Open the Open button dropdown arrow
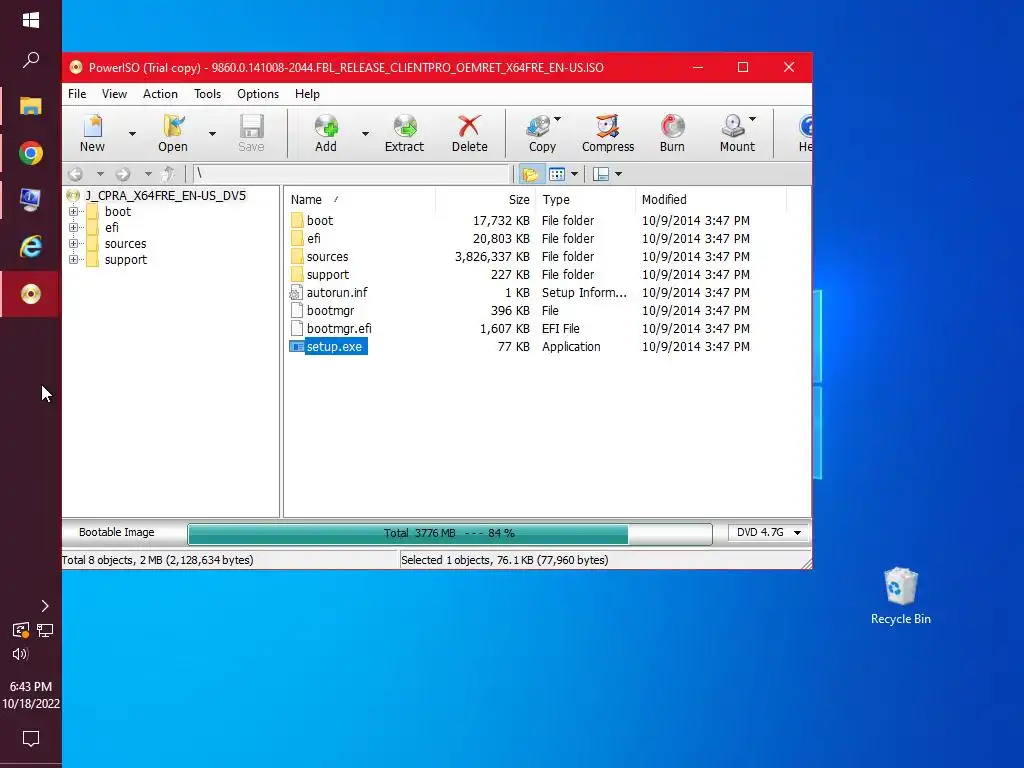The height and width of the screenshot is (768, 1024). [x=212, y=134]
